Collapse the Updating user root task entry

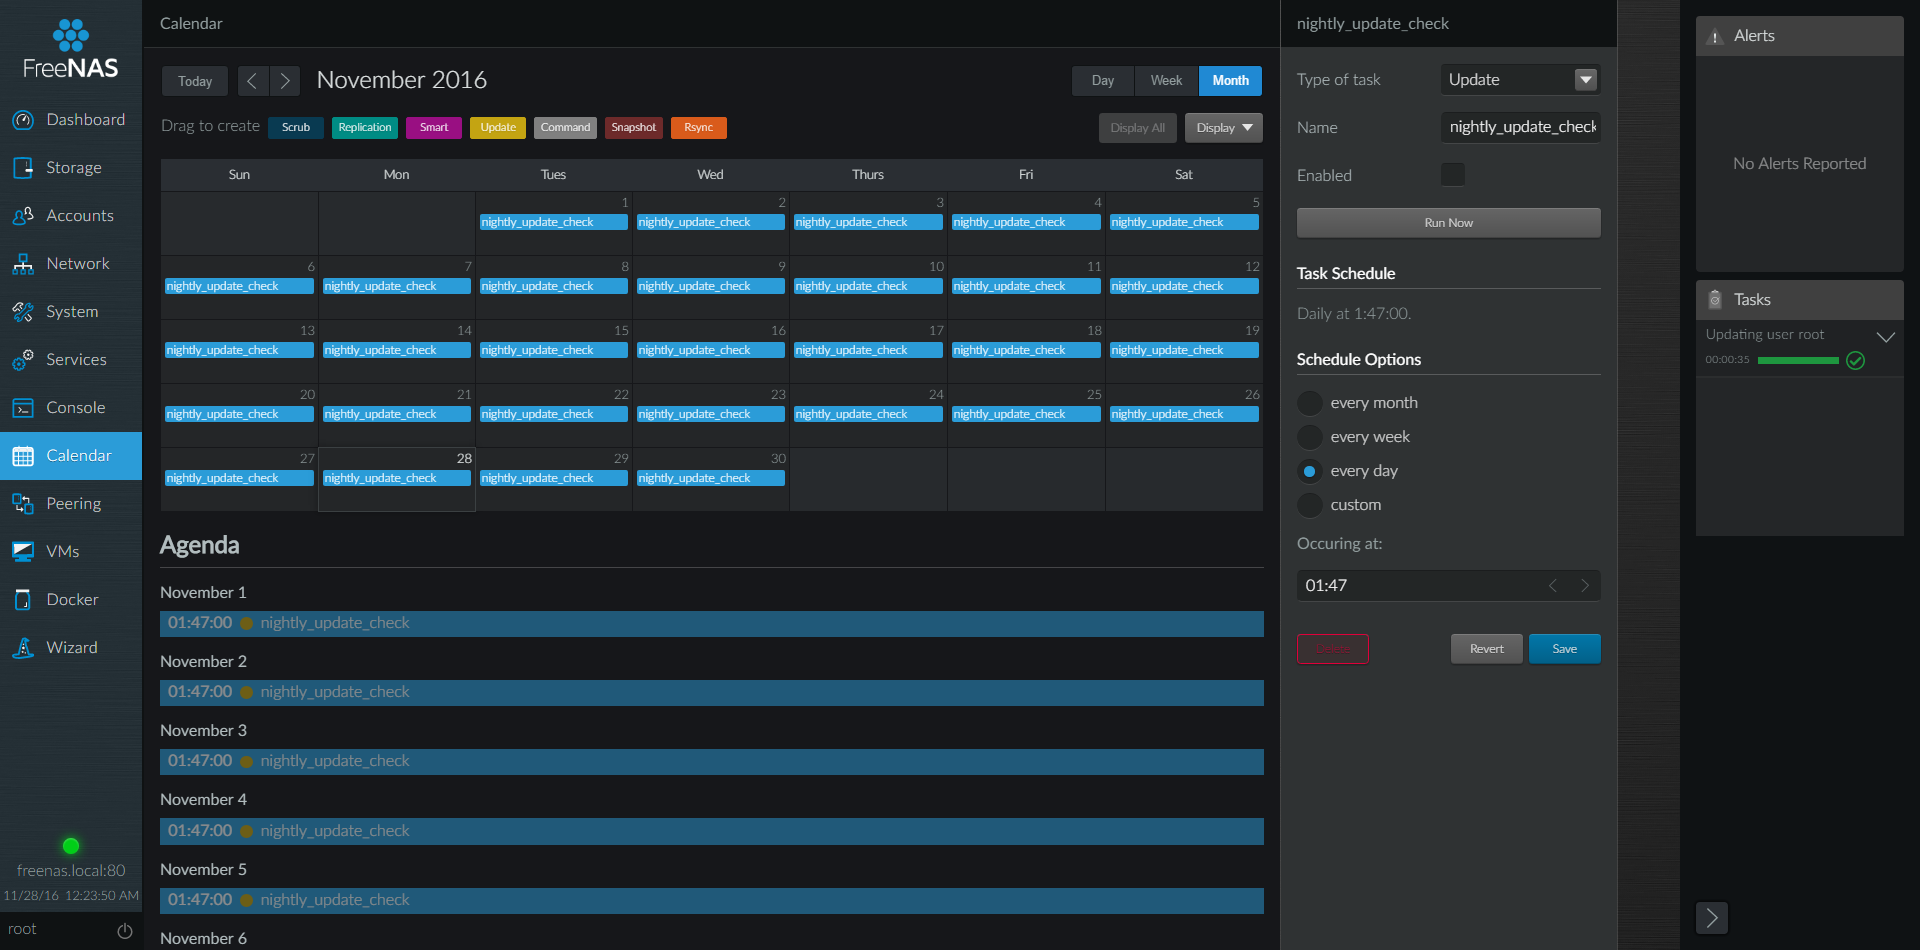pyautogui.click(x=1887, y=336)
